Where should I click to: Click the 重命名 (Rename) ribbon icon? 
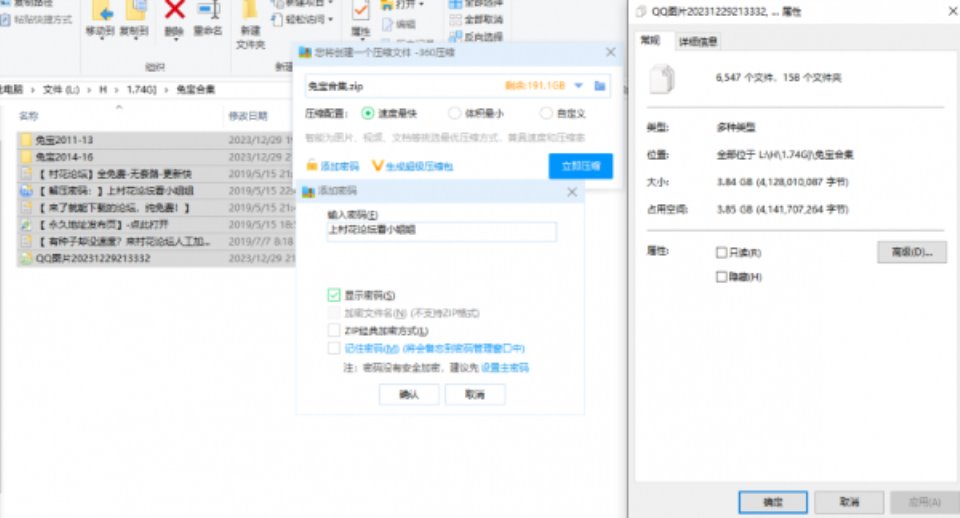pos(208,18)
